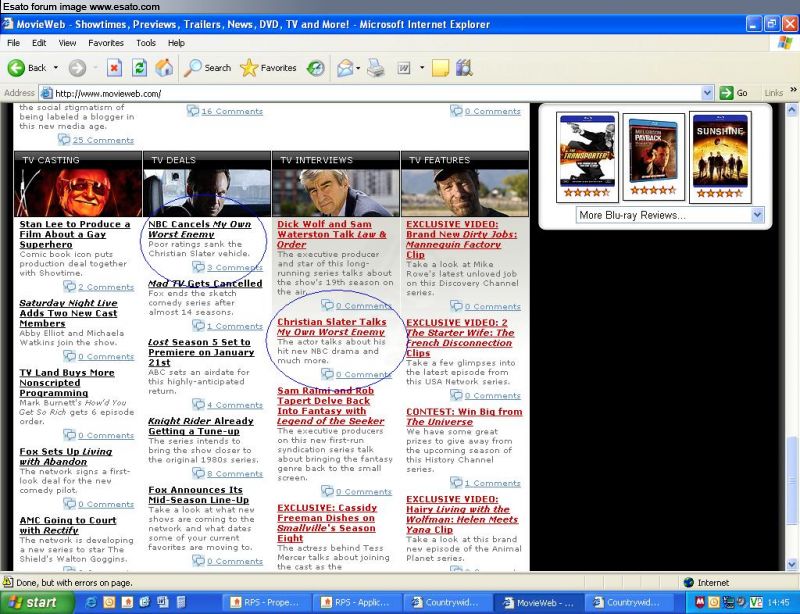
Task: Open the Edit menu
Action: [x=39, y=43]
